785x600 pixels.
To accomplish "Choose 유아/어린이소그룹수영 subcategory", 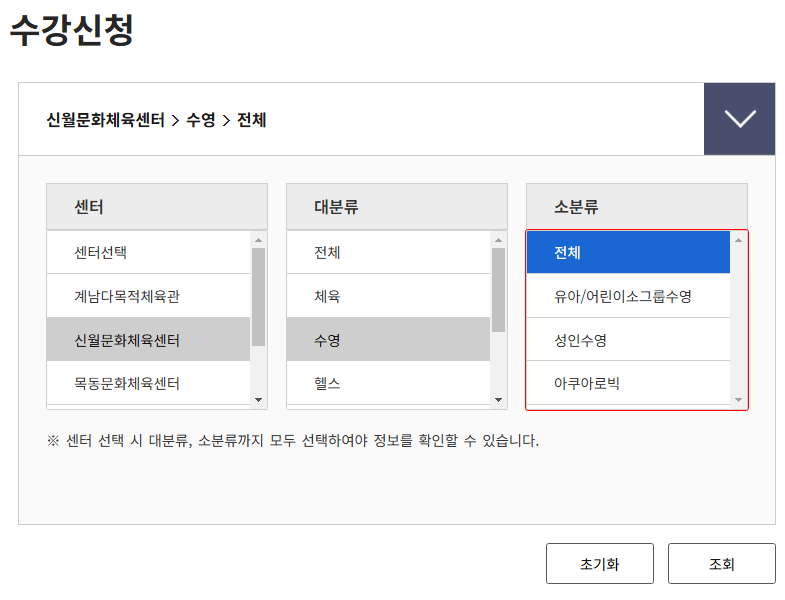I will point(628,296).
